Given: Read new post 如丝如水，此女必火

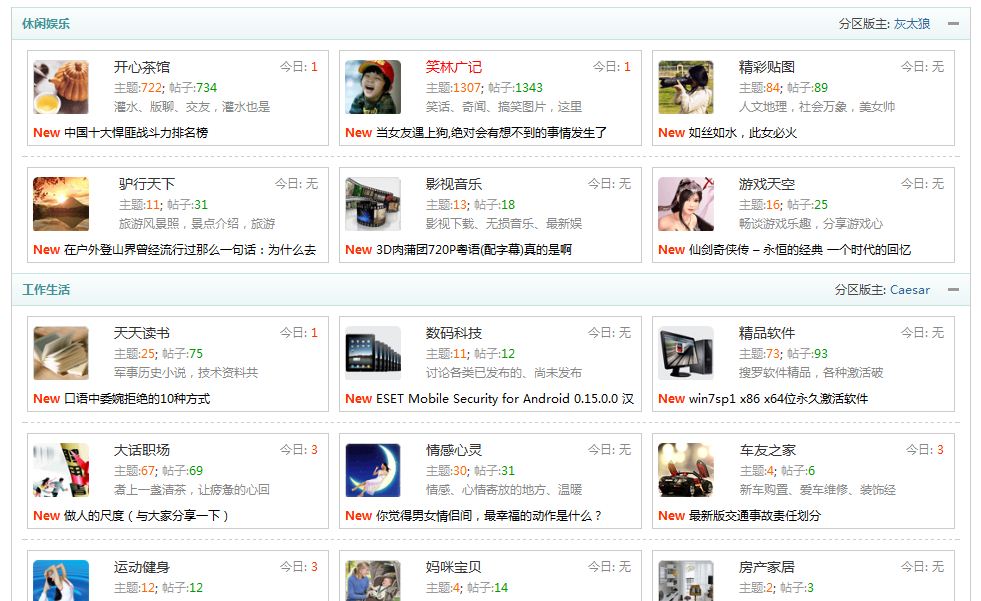Looking at the screenshot, I should [x=743, y=133].
